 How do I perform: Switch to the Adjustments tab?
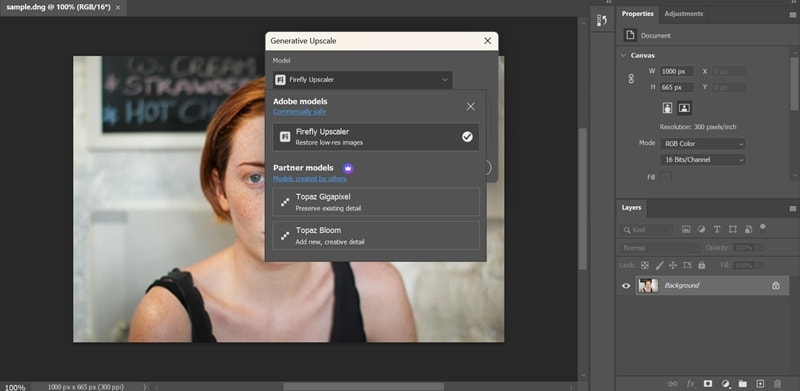[x=684, y=14]
